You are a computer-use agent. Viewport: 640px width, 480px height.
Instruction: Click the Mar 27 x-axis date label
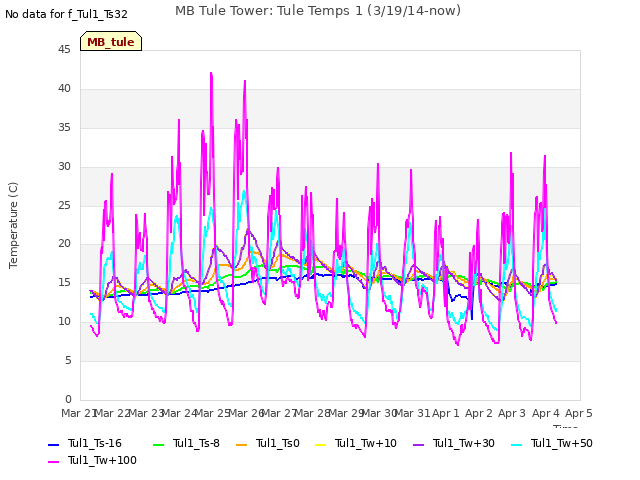[x=279, y=413]
